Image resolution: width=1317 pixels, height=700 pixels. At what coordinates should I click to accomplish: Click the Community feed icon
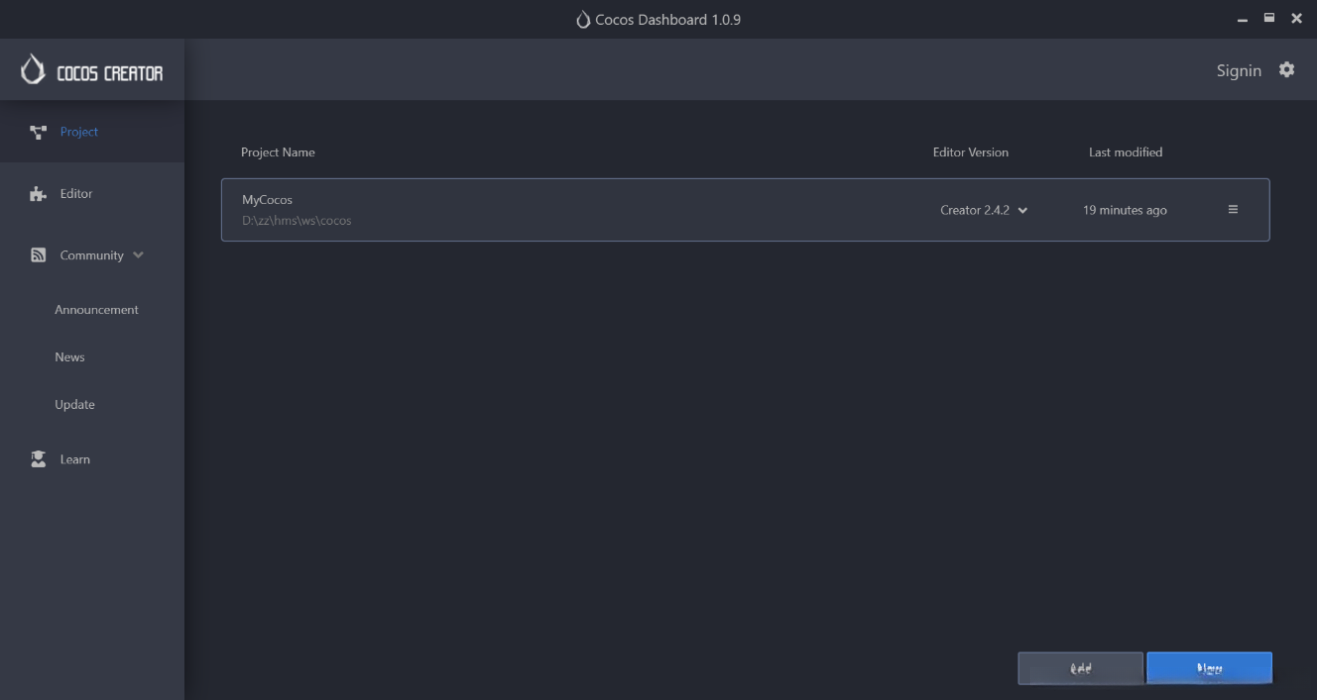click(x=38, y=256)
